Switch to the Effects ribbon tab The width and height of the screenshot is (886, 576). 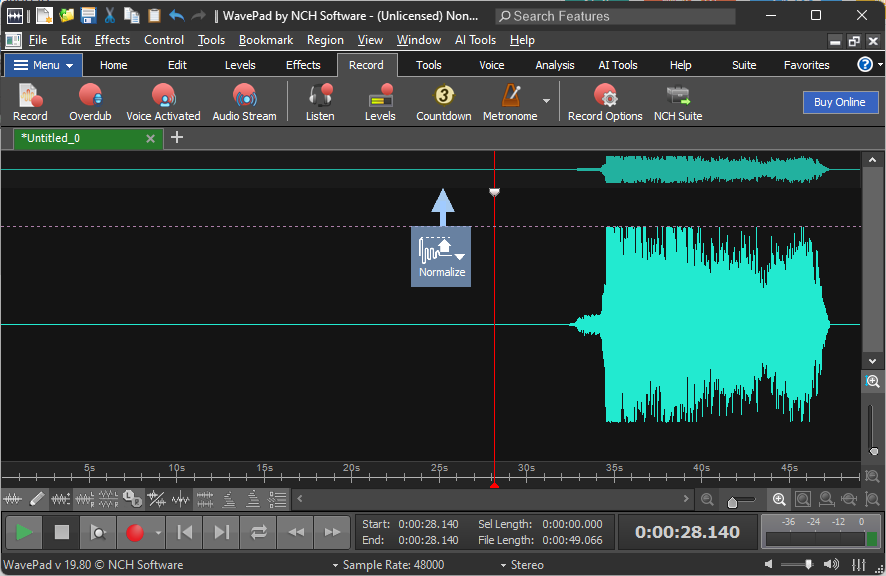pos(303,64)
